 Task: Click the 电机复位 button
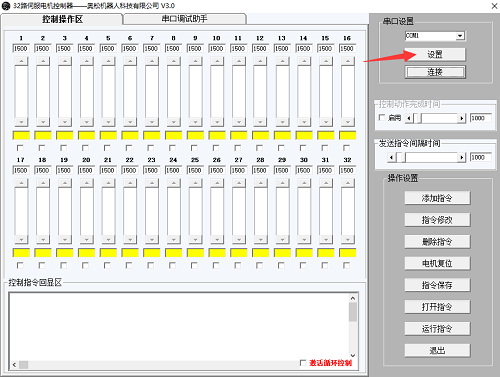[437, 263]
